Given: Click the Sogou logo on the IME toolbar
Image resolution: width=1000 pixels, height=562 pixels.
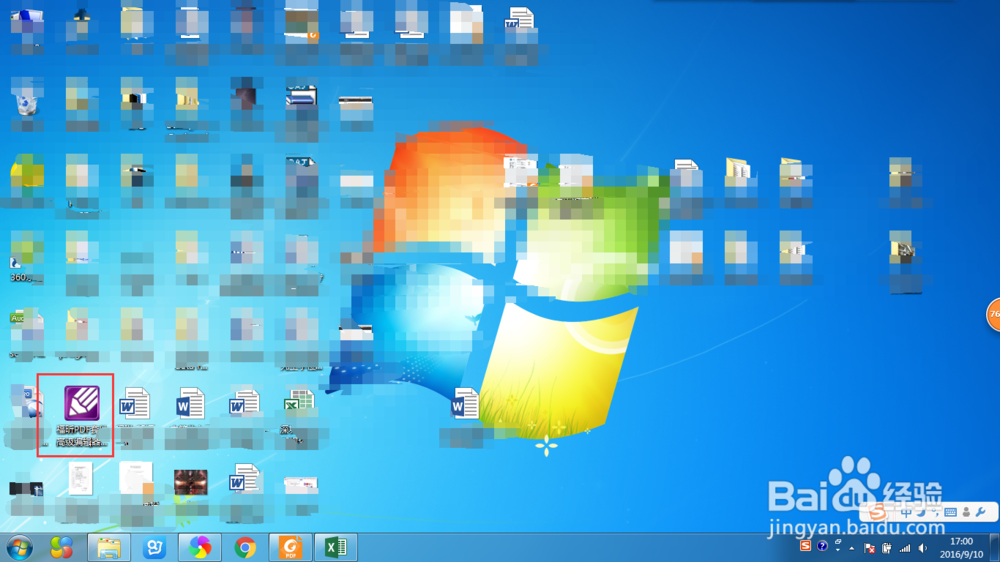Looking at the screenshot, I should pyautogui.click(x=878, y=512).
